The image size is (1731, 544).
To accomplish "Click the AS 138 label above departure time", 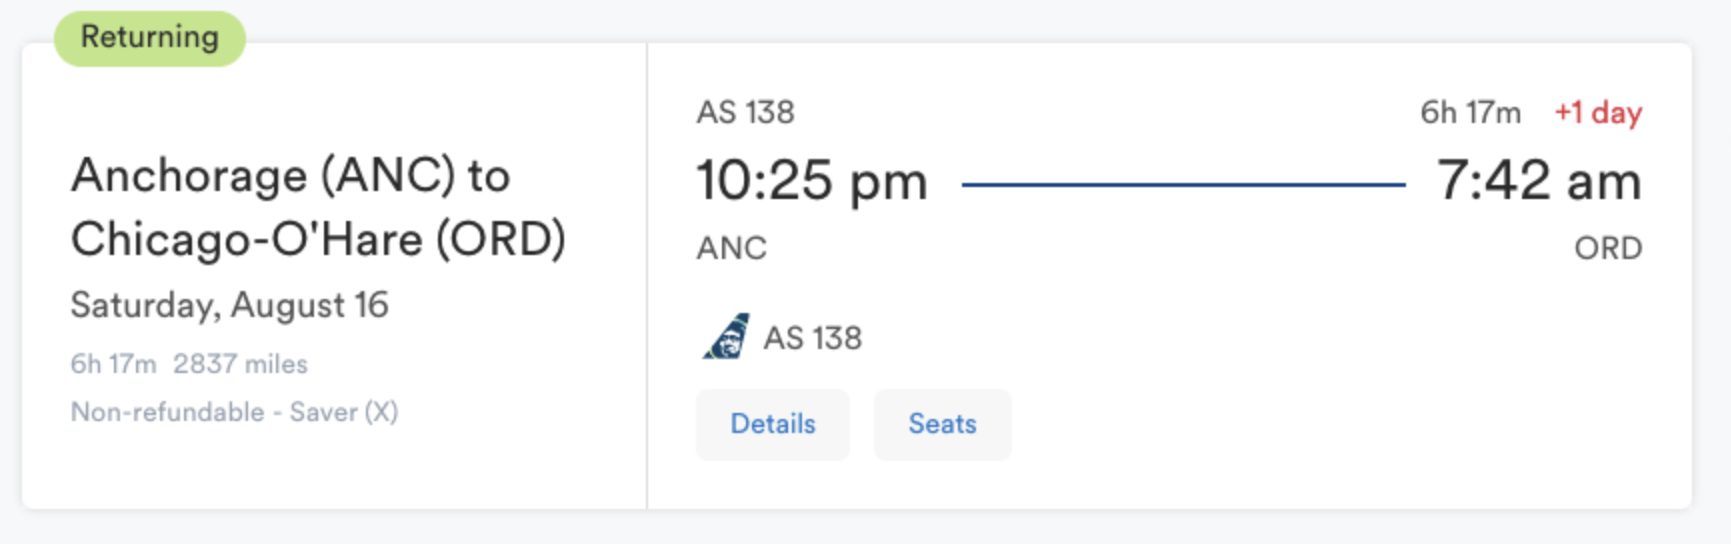I will pos(745,112).
